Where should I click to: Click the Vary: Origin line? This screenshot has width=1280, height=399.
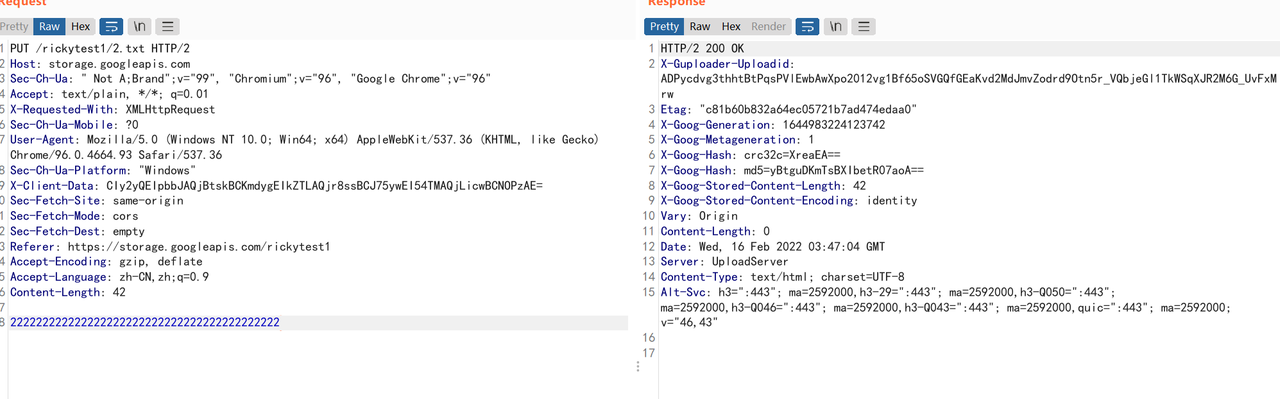point(699,216)
